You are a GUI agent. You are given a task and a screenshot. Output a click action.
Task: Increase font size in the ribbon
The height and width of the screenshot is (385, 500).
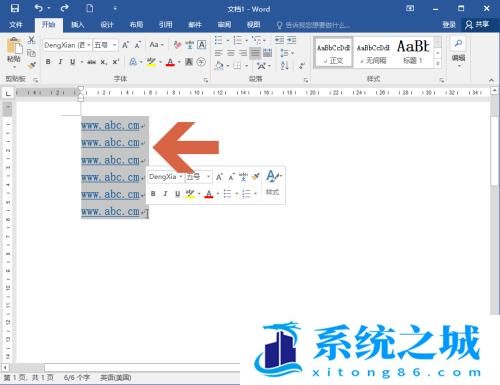pyautogui.click(x=125, y=45)
